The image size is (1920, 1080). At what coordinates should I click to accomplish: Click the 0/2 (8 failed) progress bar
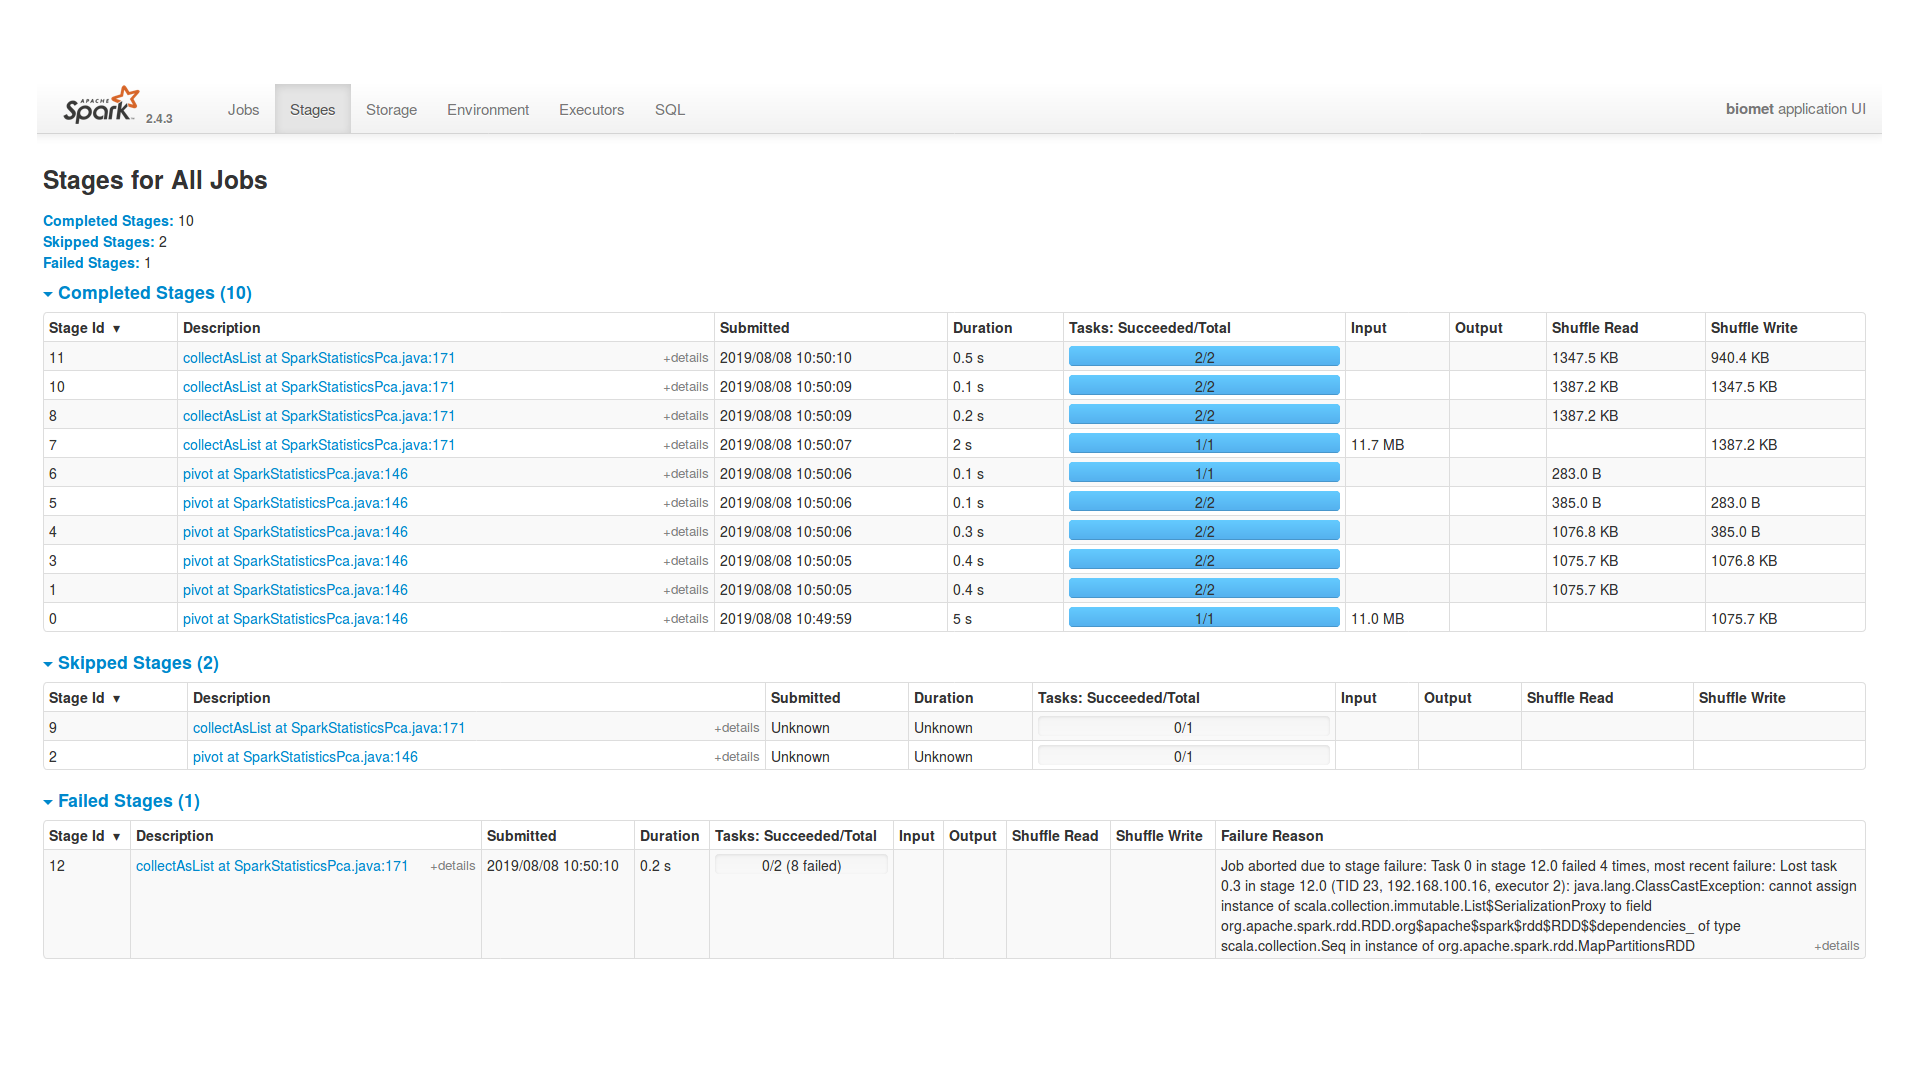[801, 866]
